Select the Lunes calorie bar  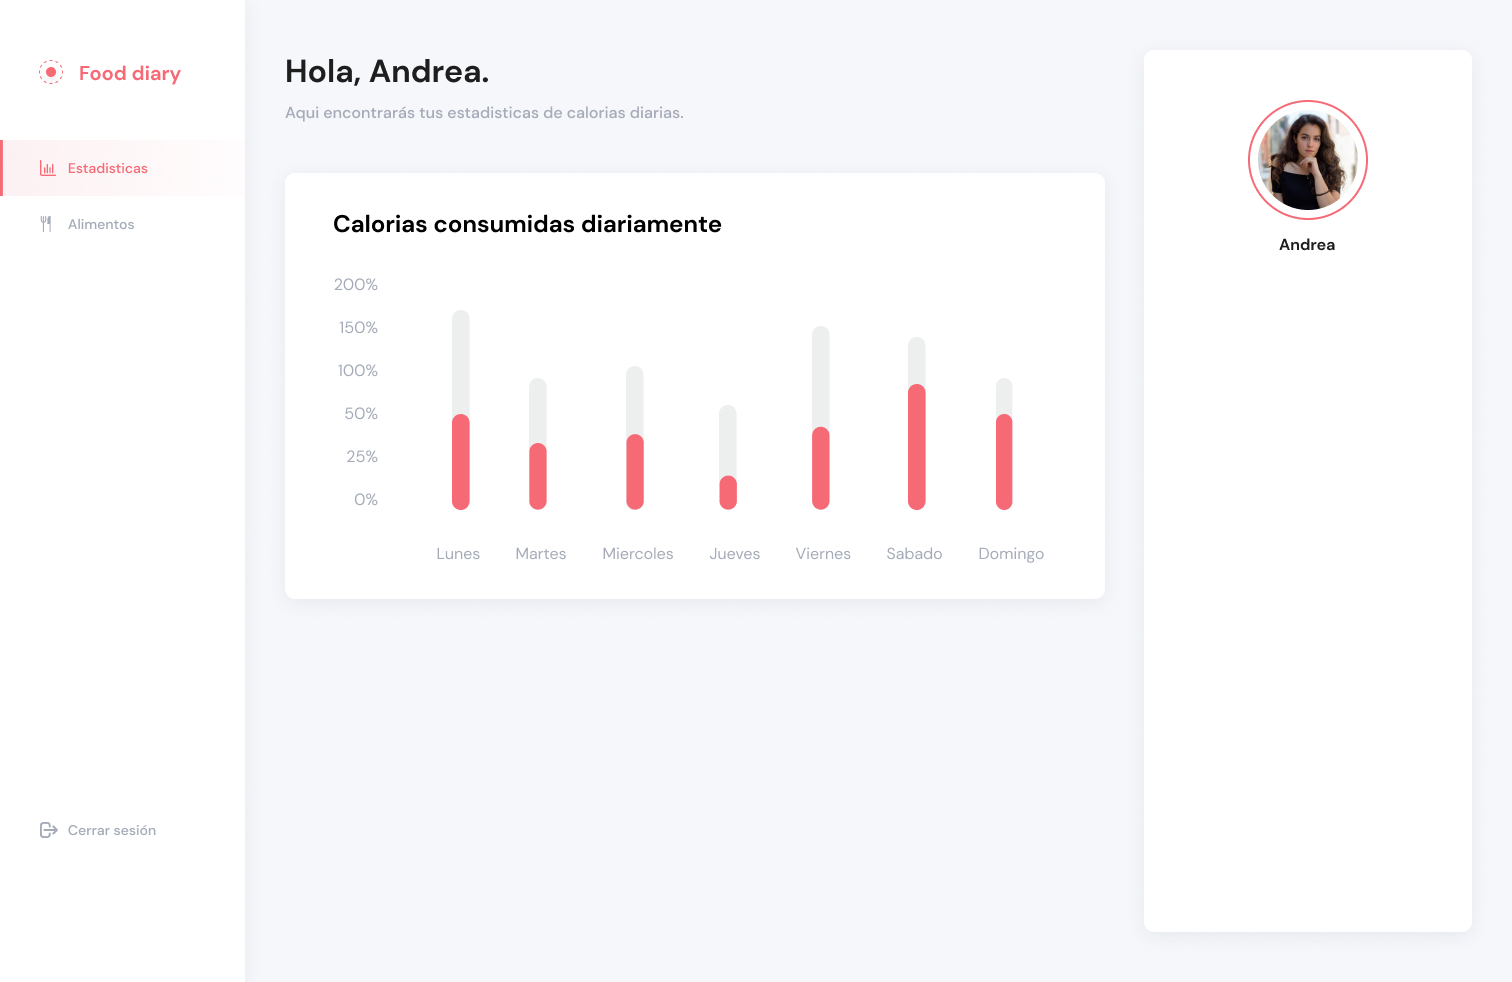[x=461, y=410]
